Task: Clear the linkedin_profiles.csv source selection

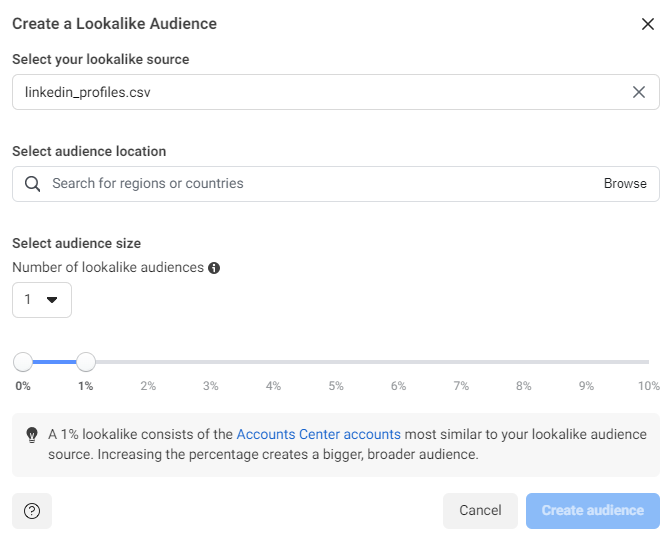Action: (639, 92)
